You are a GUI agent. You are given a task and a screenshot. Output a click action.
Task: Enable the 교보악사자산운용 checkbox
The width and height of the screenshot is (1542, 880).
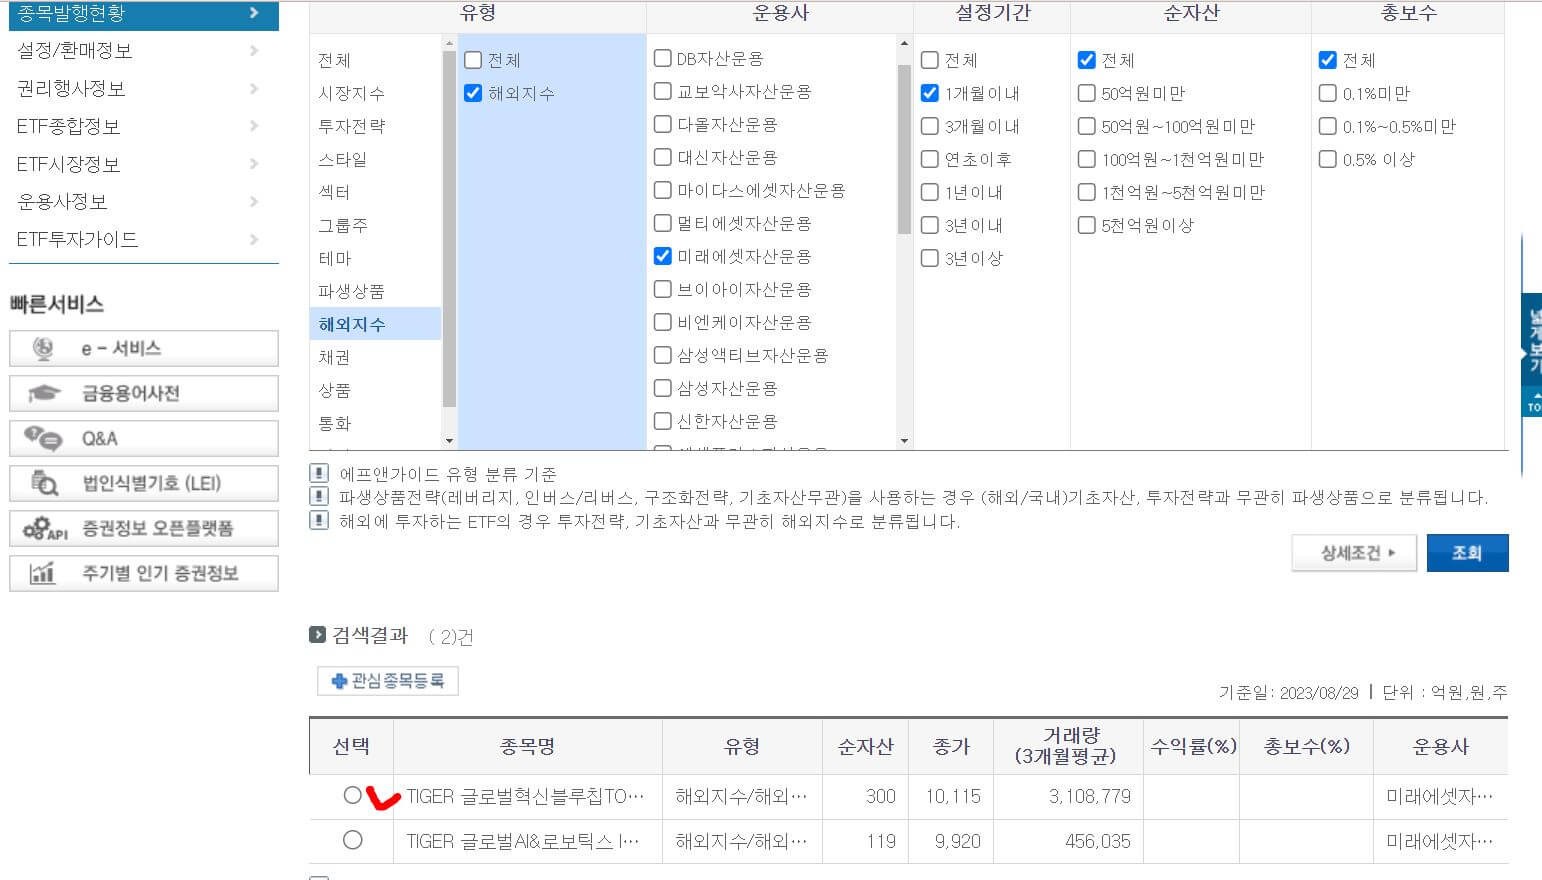pos(662,91)
